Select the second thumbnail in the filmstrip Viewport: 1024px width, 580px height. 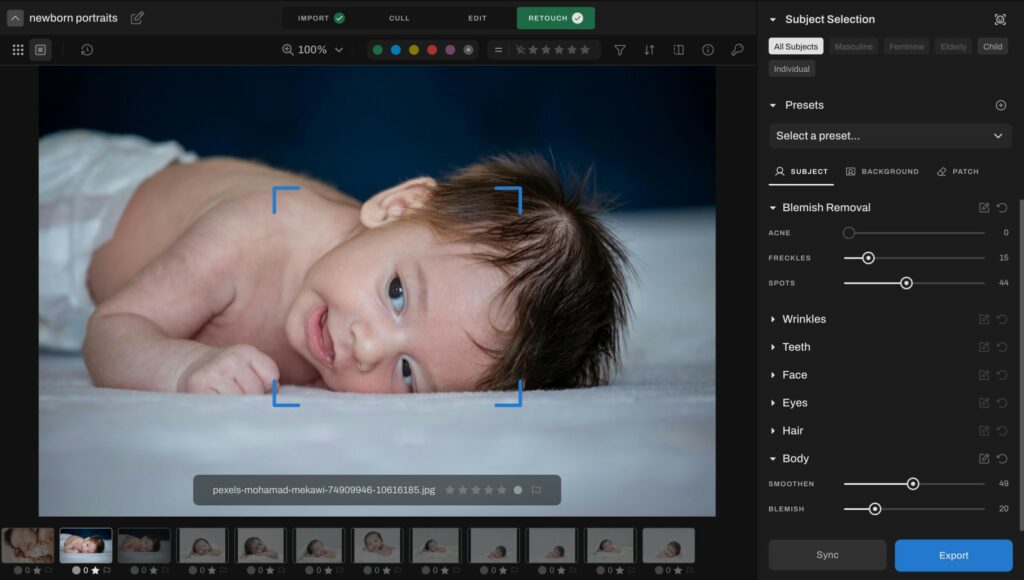[x=85, y=545]
